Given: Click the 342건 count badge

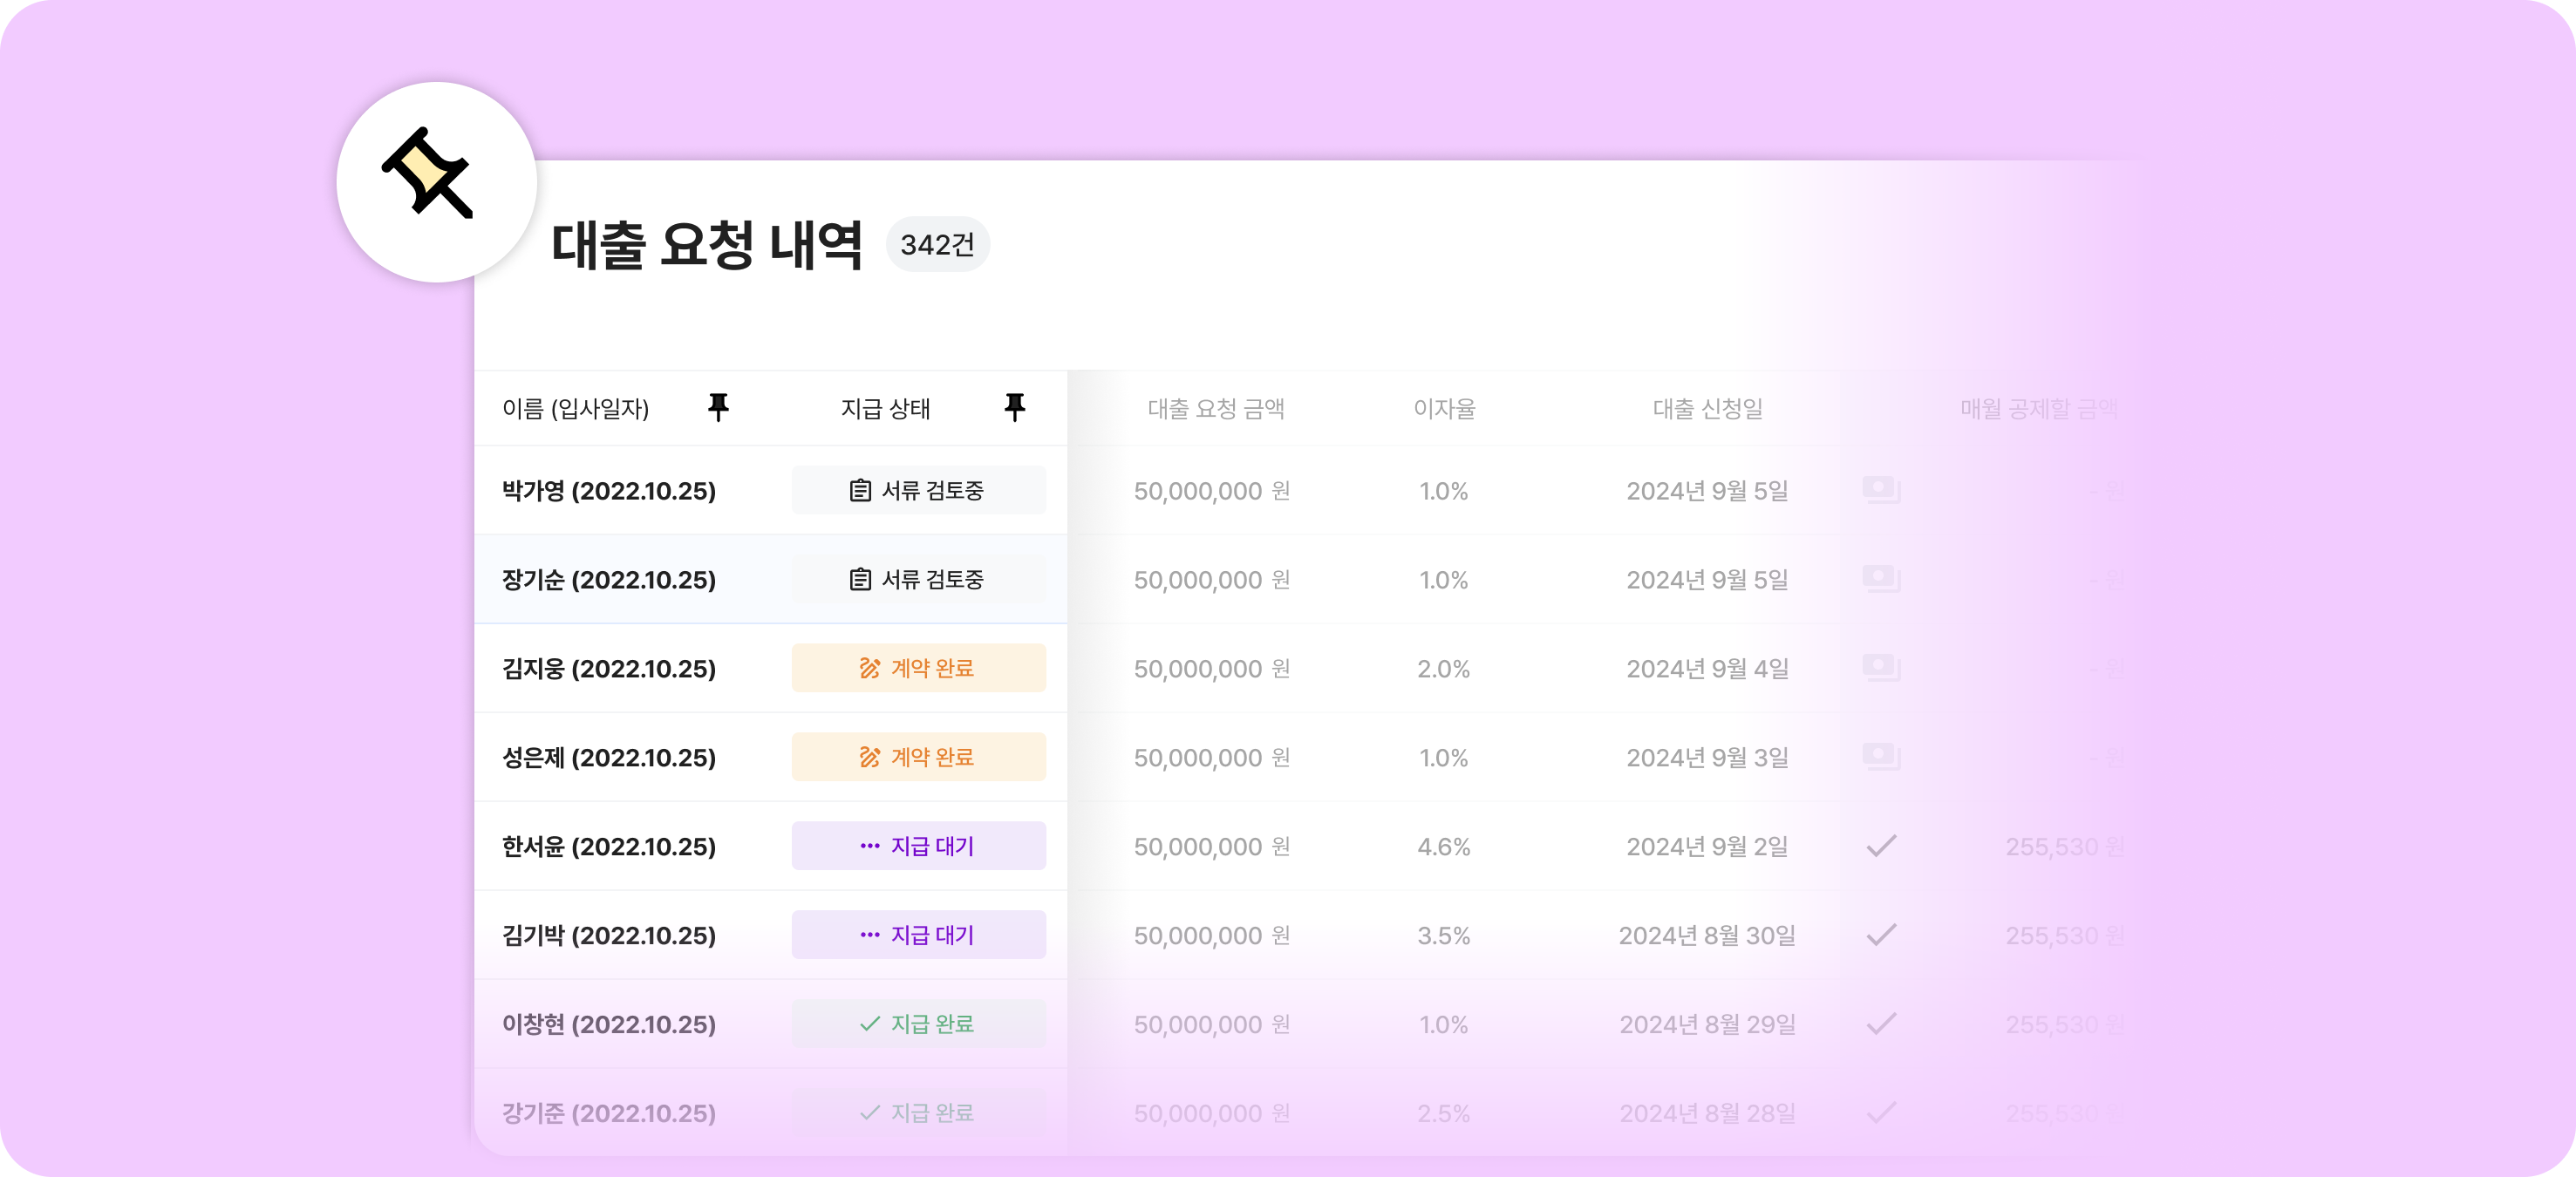Looking at the screenshot, I should tap(937, 245).
